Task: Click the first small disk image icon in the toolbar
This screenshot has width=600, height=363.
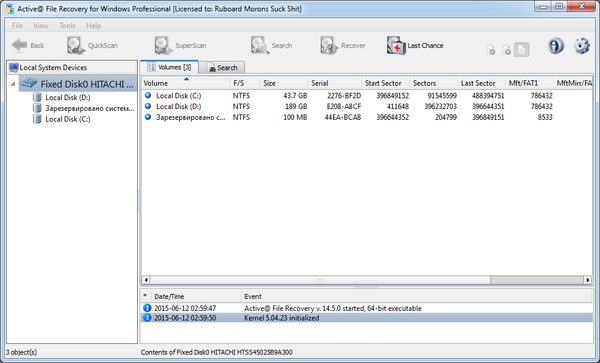Action: [x=491, y=50]
